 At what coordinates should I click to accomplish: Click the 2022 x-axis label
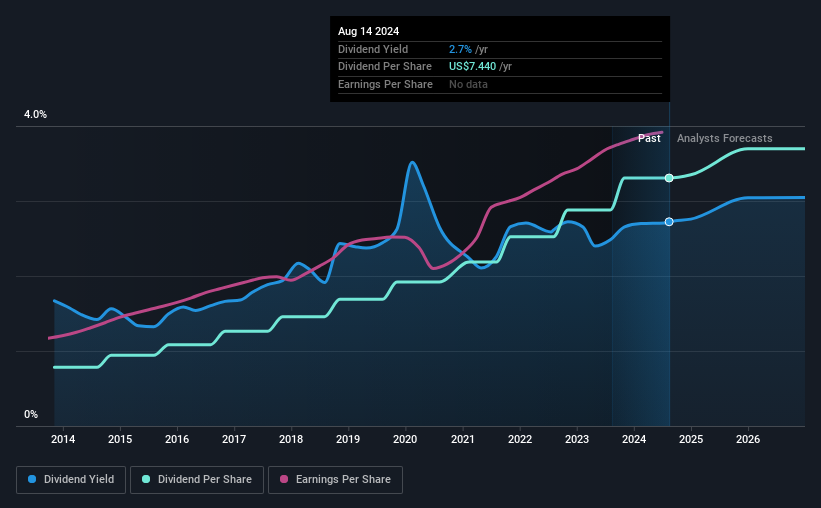[x=520, y=439]
